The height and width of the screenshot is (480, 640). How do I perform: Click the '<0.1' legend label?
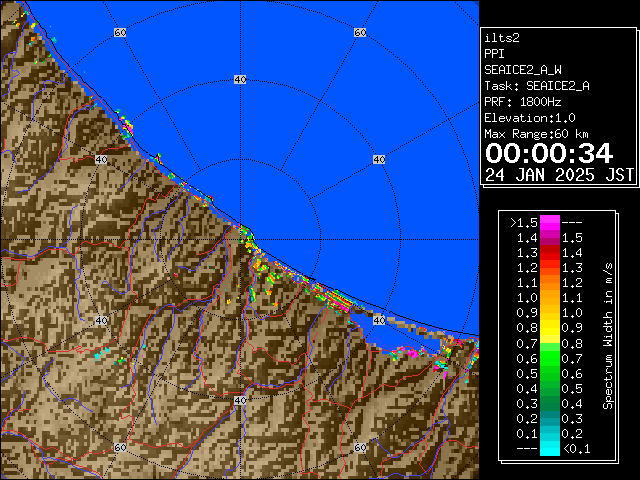577,449
